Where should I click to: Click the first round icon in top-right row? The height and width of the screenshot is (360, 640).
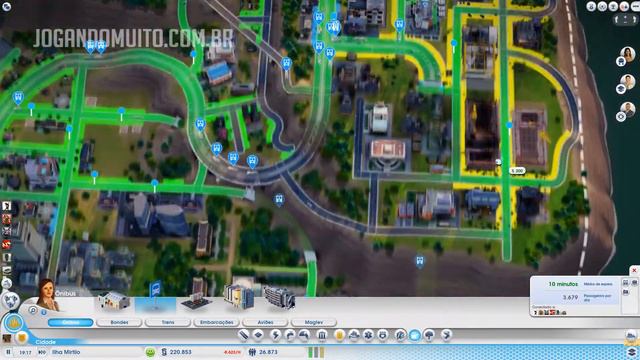(591, 7)
